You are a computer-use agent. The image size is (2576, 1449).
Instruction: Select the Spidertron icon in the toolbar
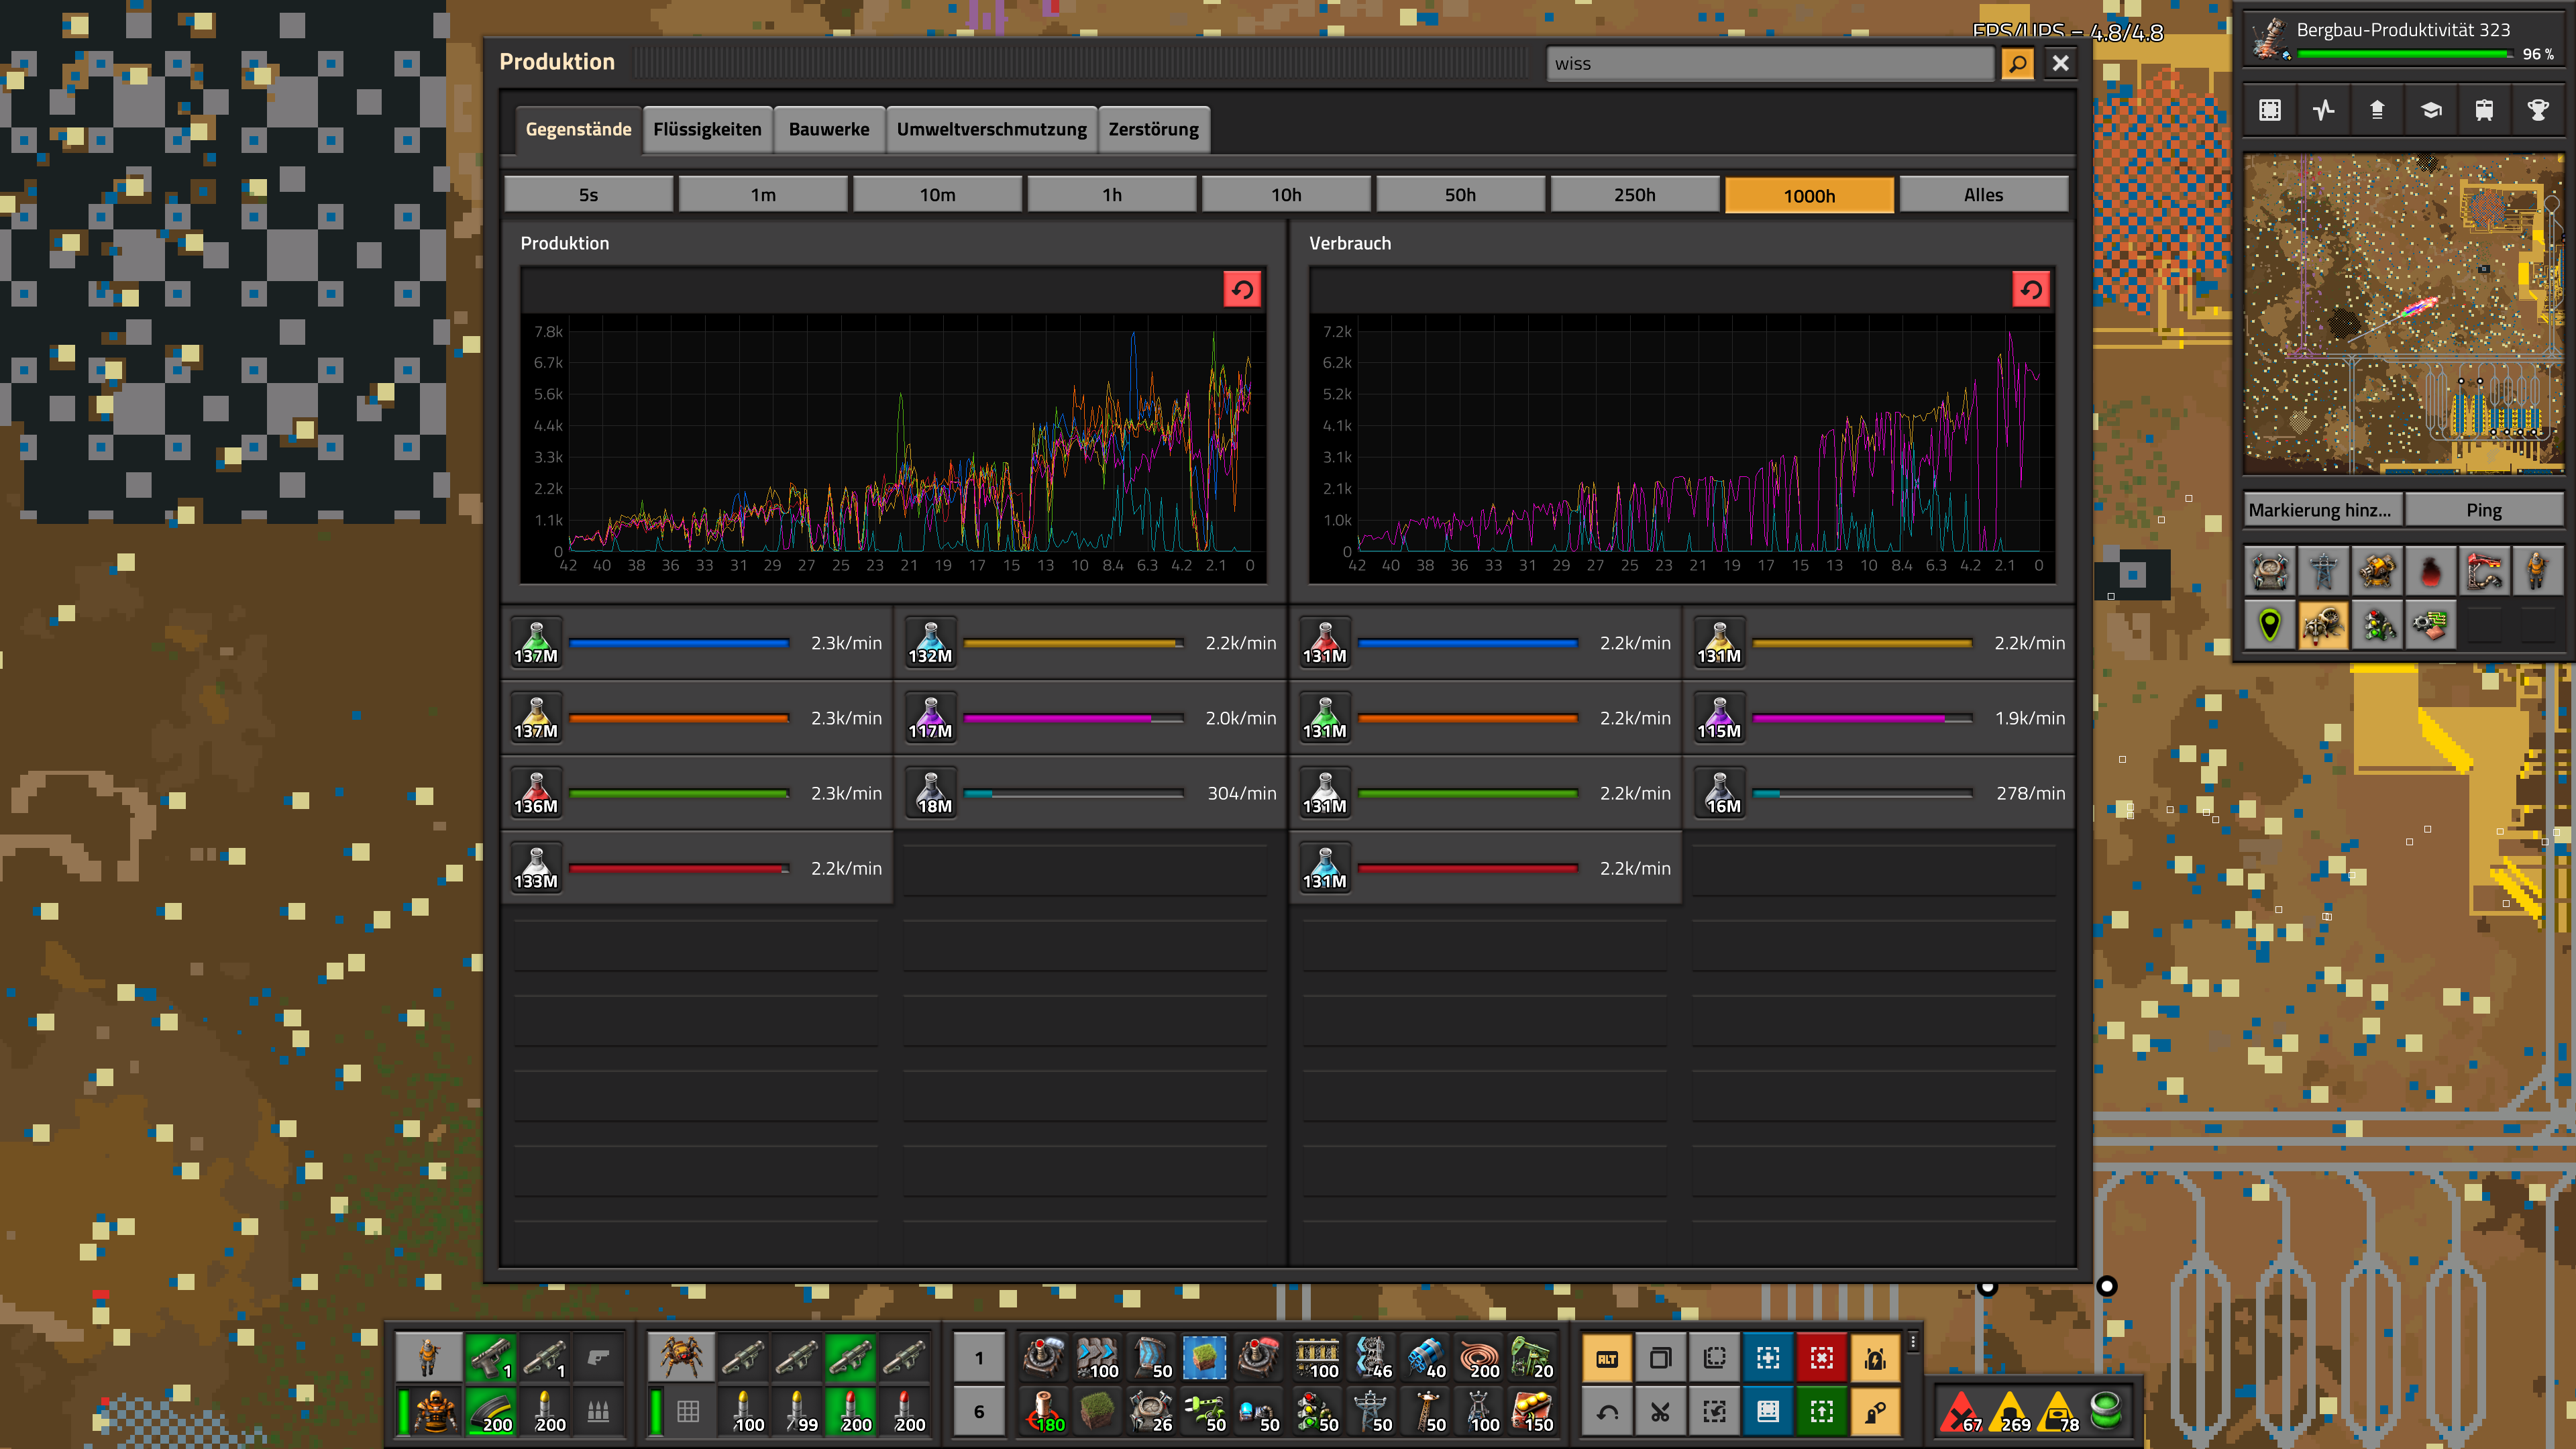(x=682, y=1358)
